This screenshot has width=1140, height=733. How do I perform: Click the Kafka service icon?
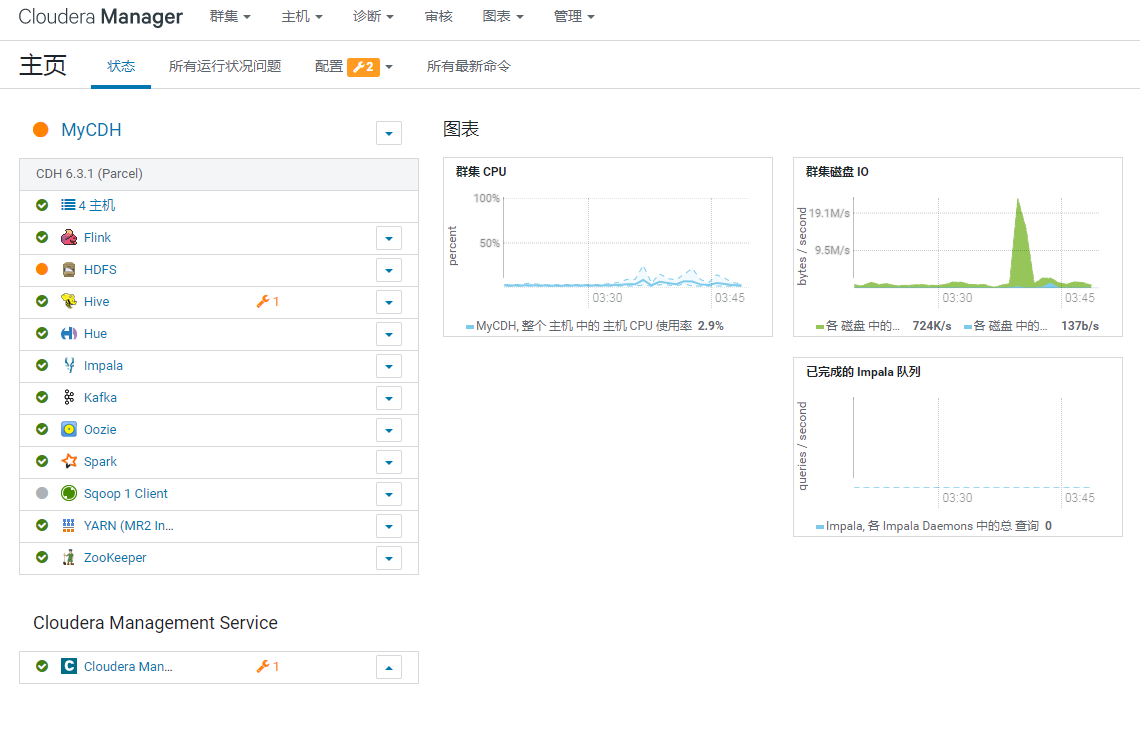click(x=69, y=397)
